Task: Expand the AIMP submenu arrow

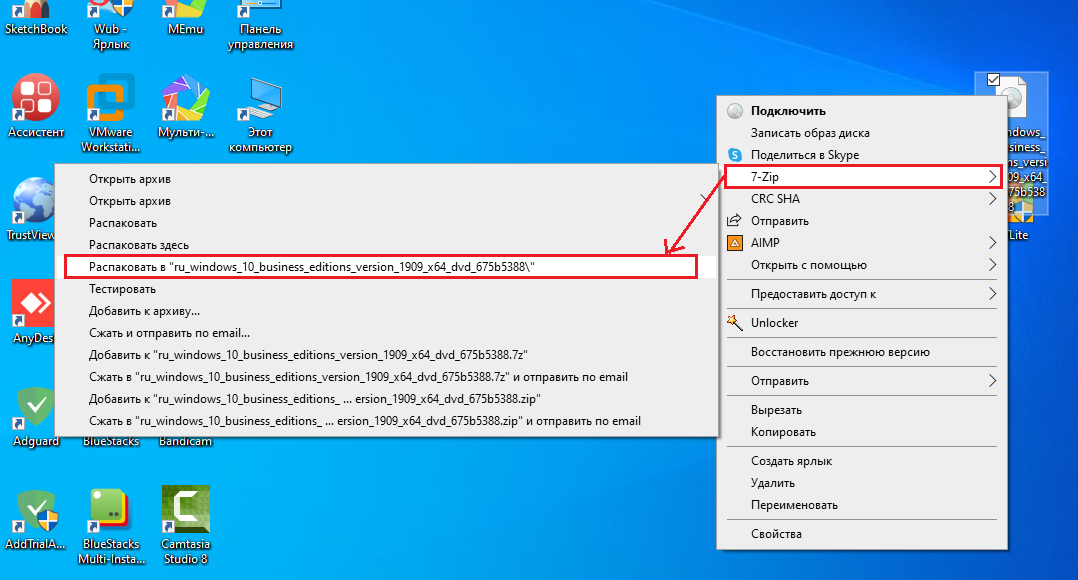Action: [x=992, y=243]
